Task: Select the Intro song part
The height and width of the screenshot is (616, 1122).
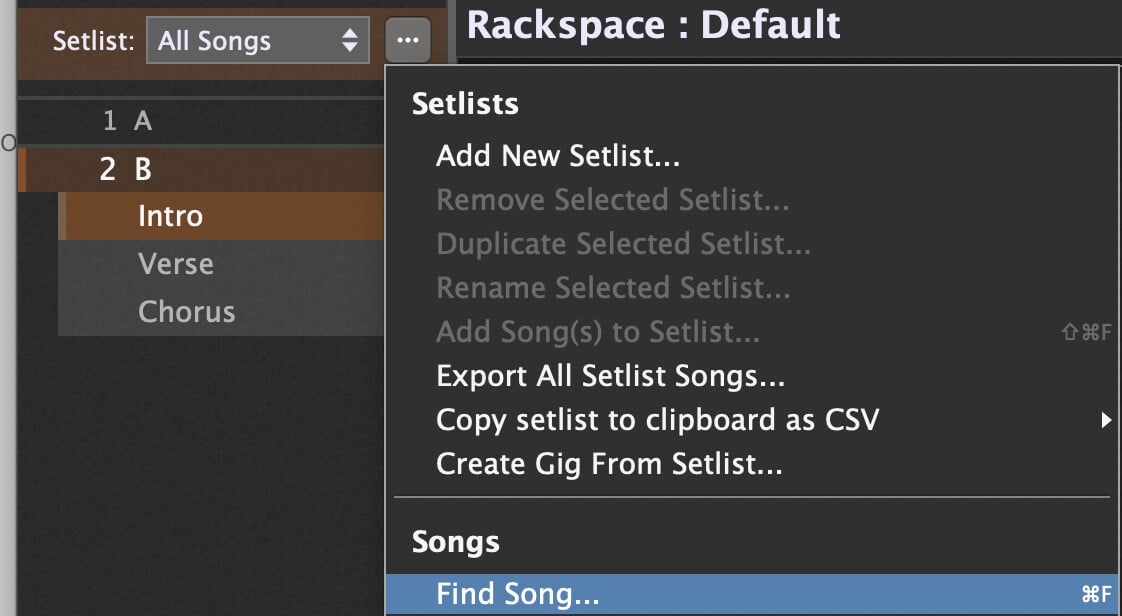Action: pos(170,216)
